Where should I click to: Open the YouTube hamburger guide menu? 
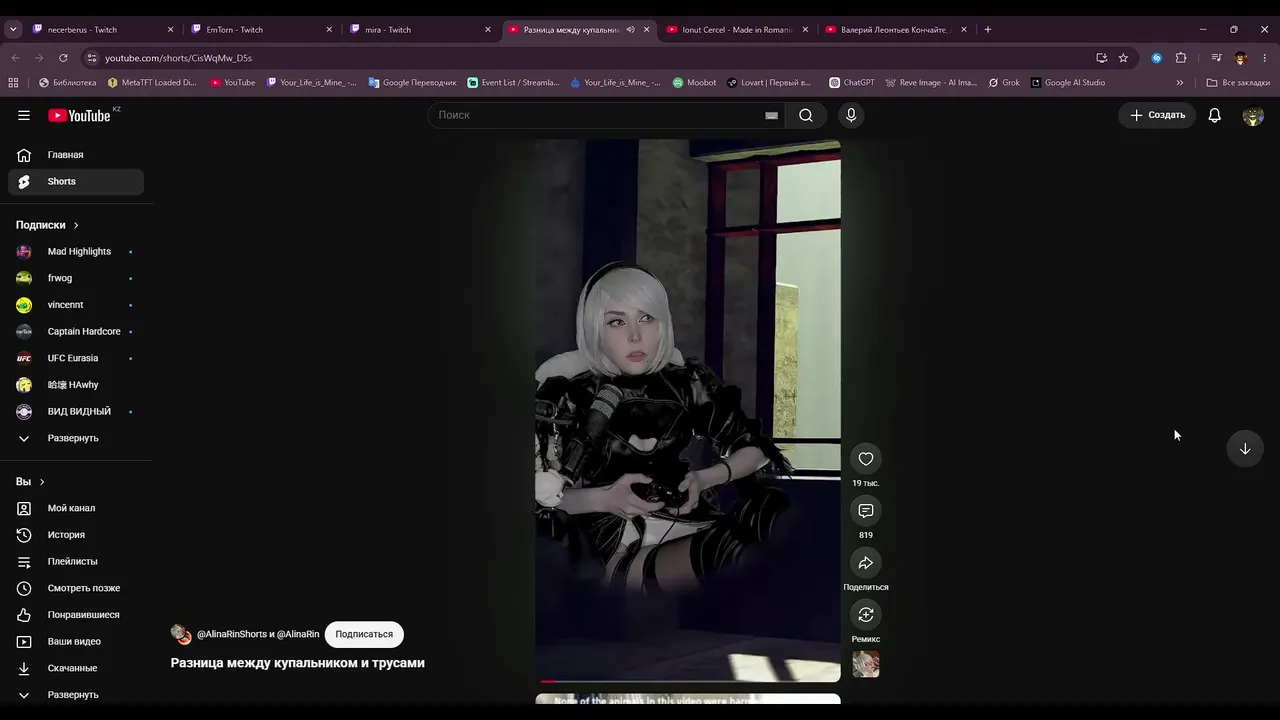tap(24, 115)
